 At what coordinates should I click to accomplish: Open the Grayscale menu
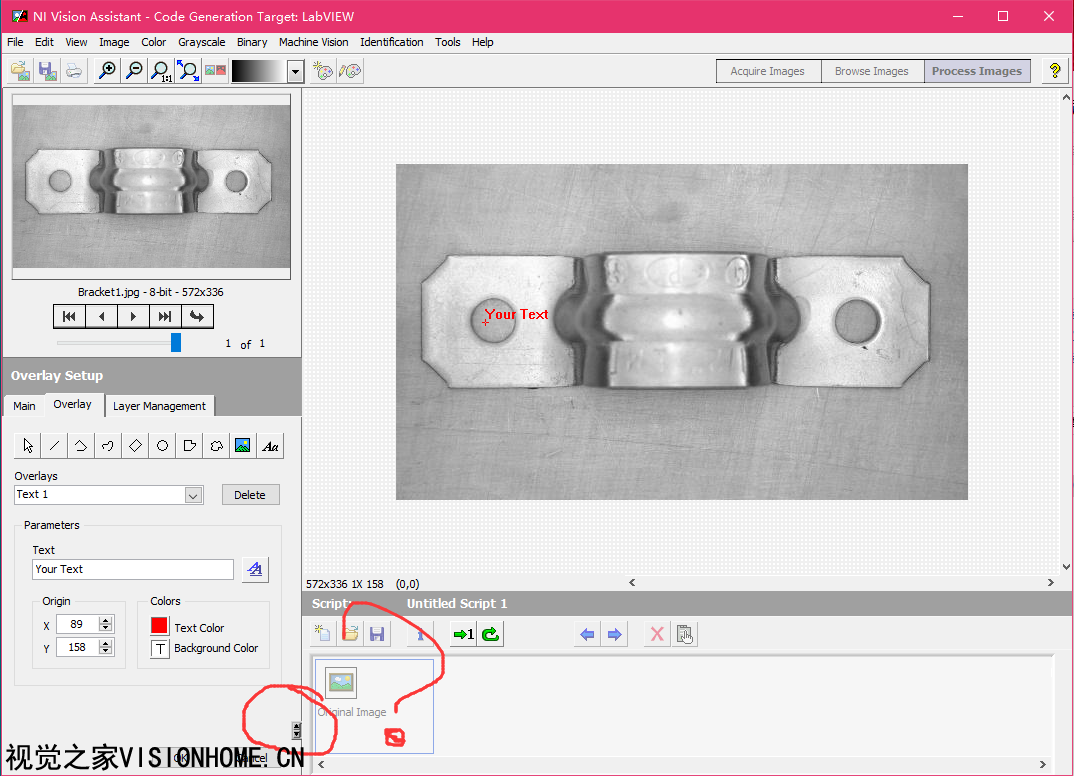tap(201, 42)
